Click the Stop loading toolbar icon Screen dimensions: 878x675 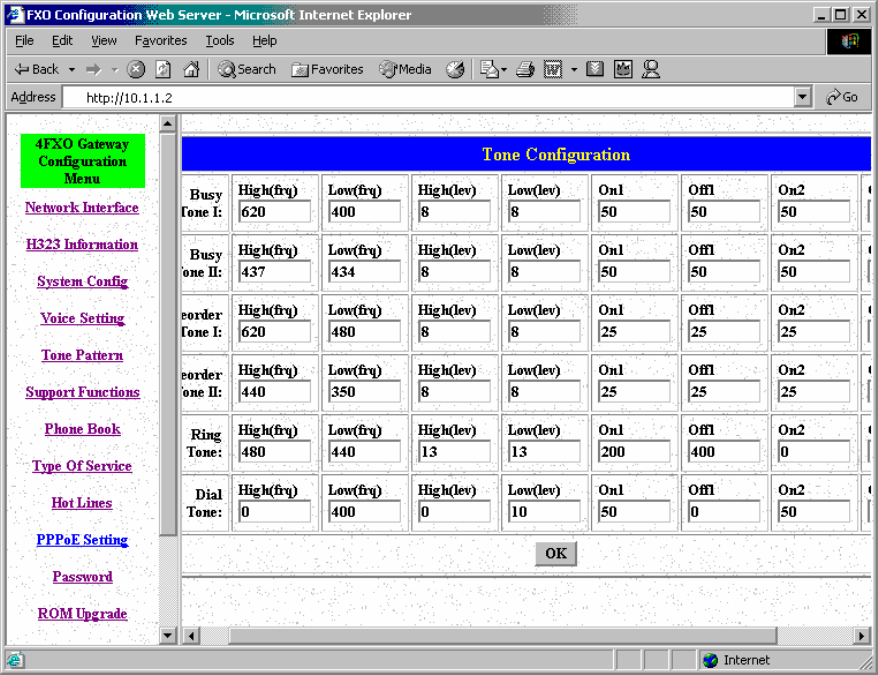coord(137,70)
